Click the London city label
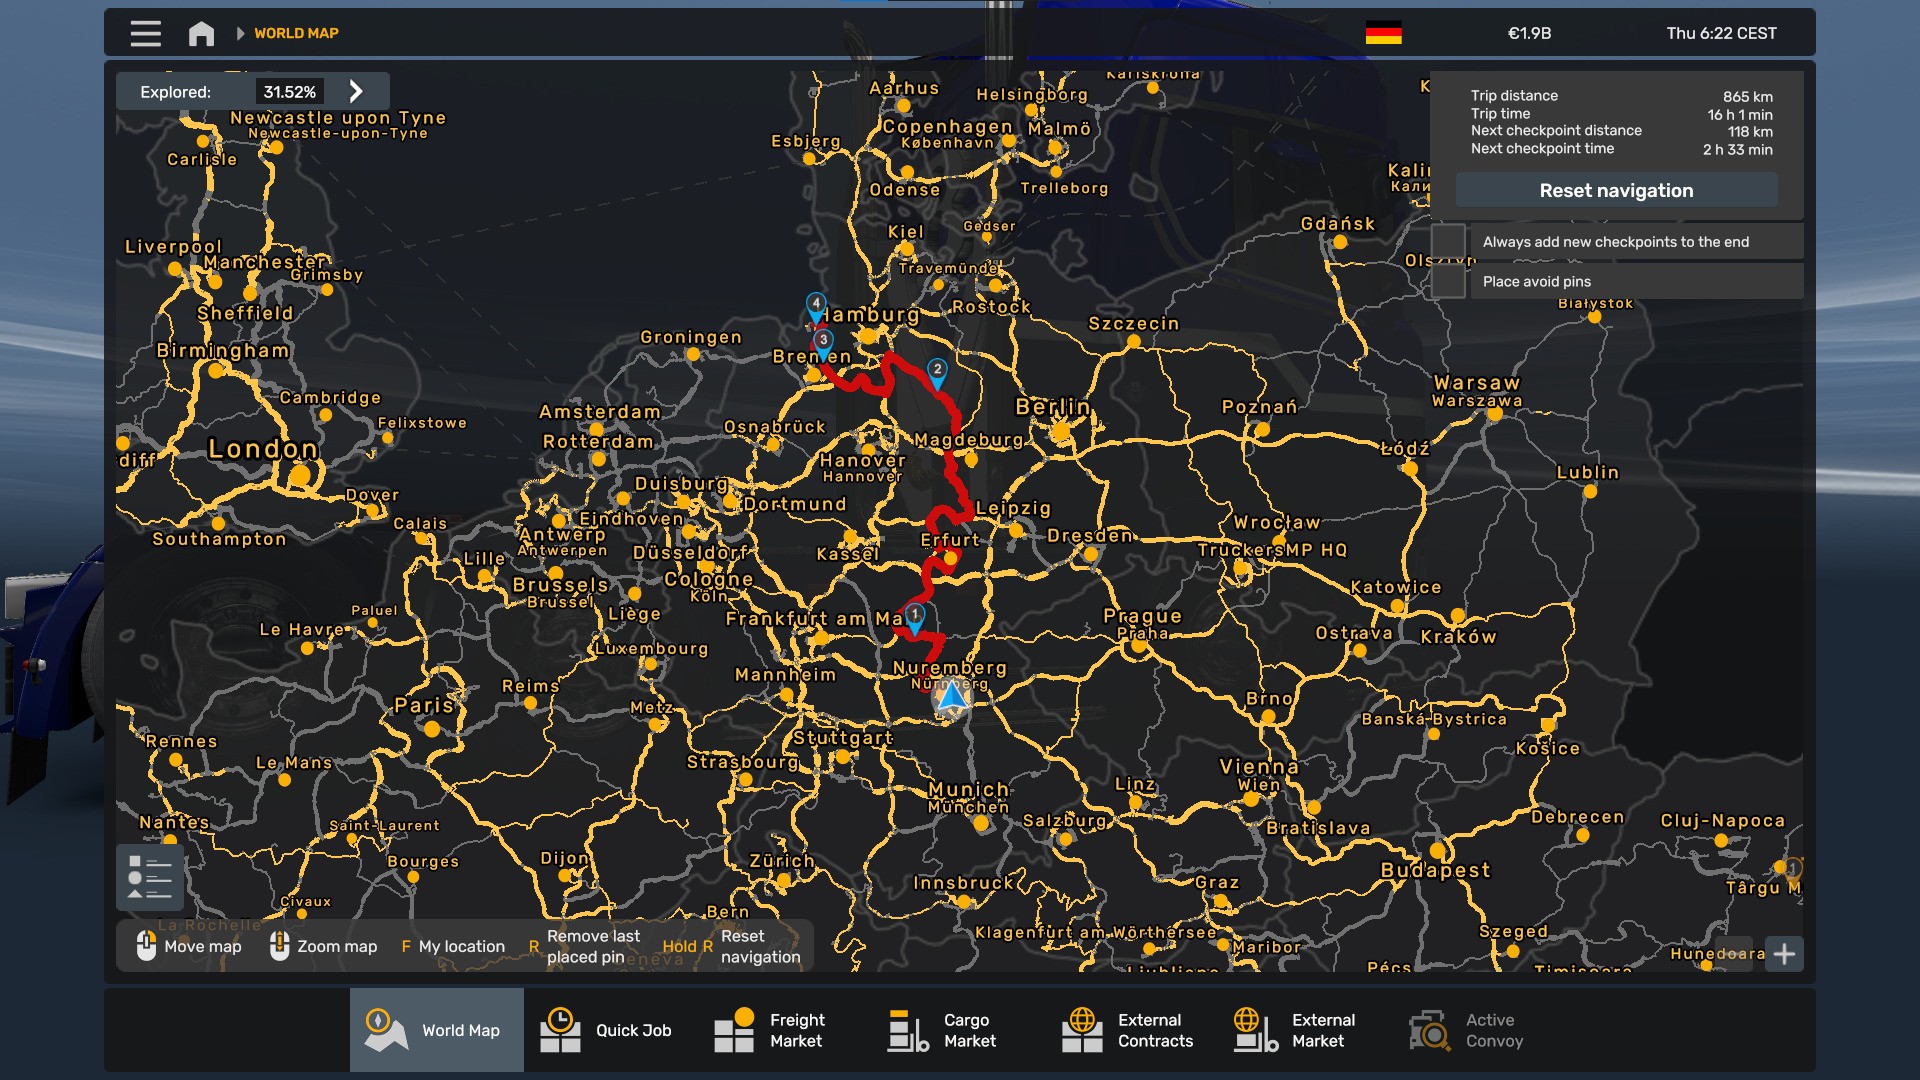This screenshot has height=1080, width=1920. 263,449
